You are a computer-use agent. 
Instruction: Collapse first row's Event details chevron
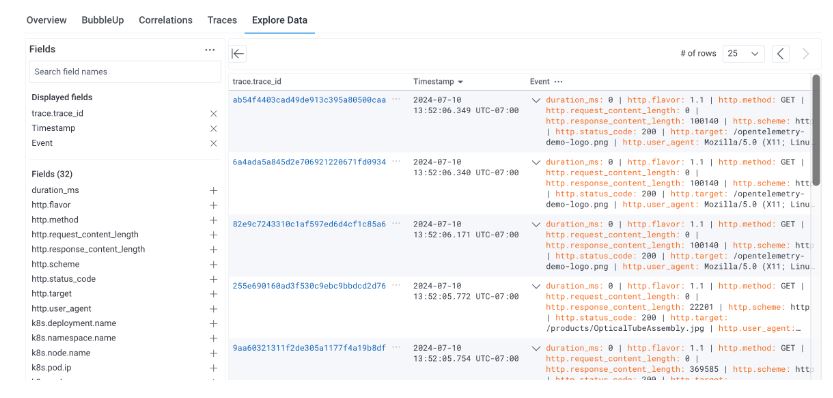[x=536, y=100]
